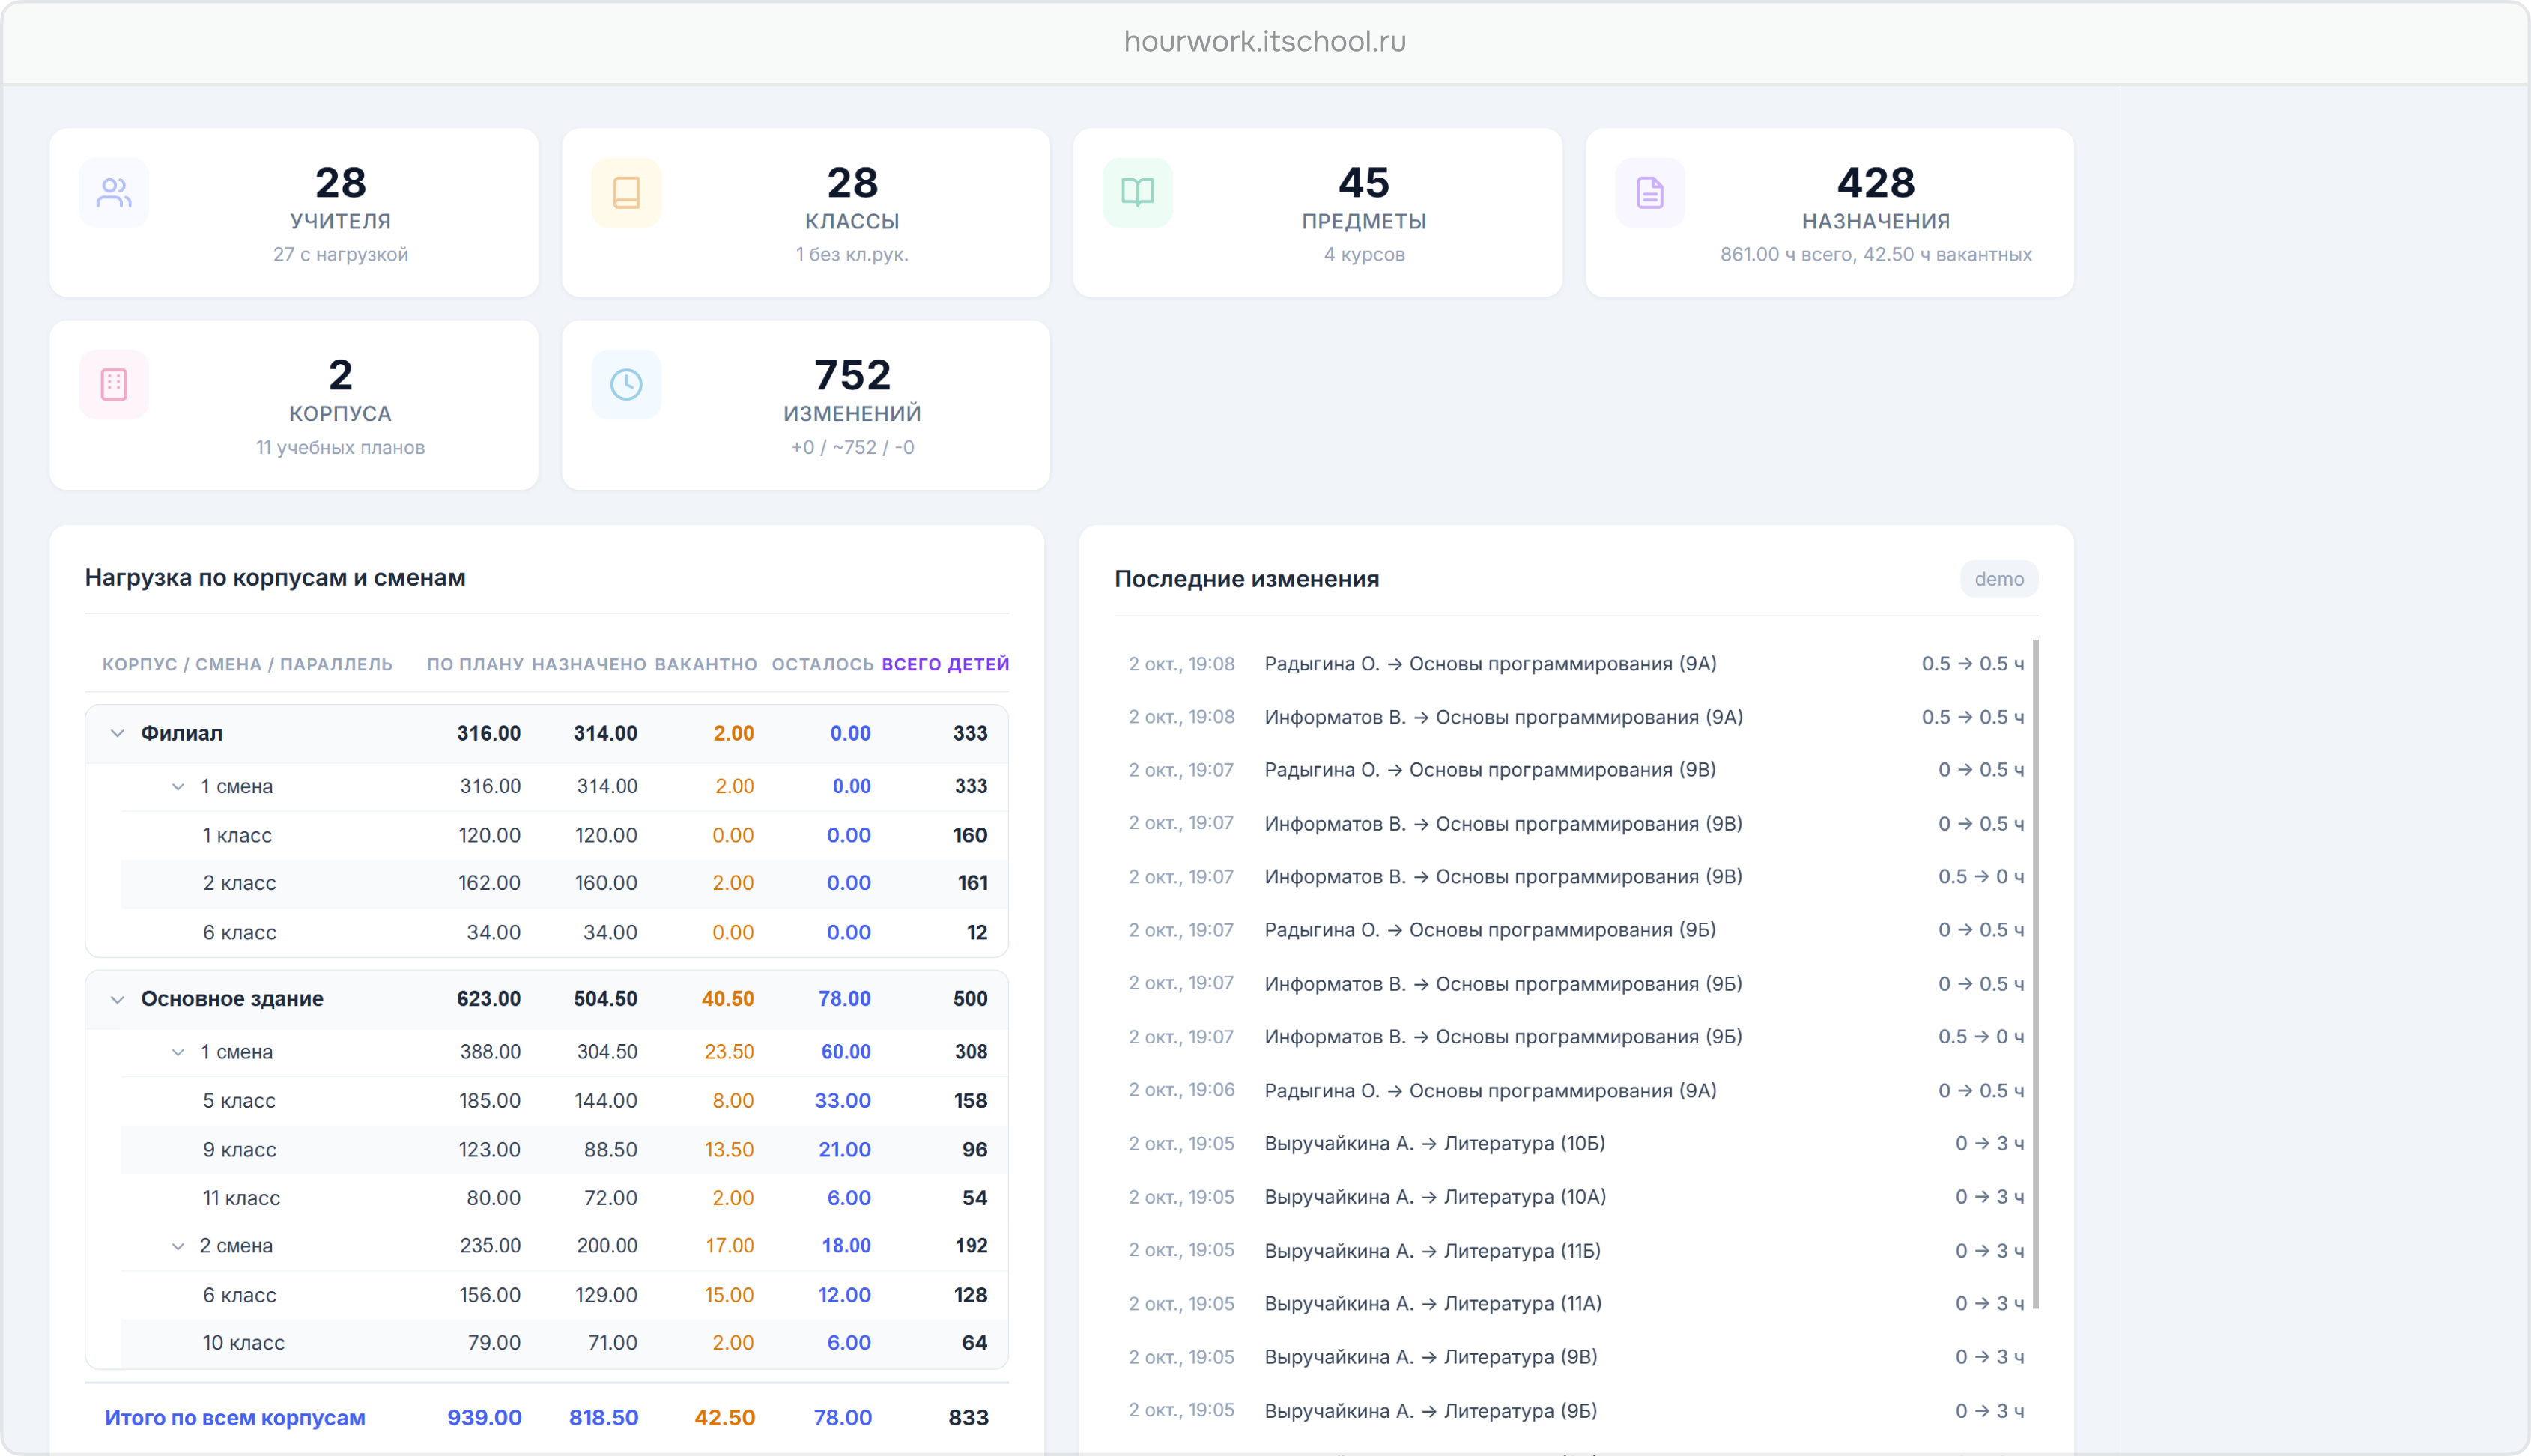The image size is (2531, 1456).
Task: Click the open-book icon on the Предметы card
Action: pyautogui.click(x=1138, y=192)
